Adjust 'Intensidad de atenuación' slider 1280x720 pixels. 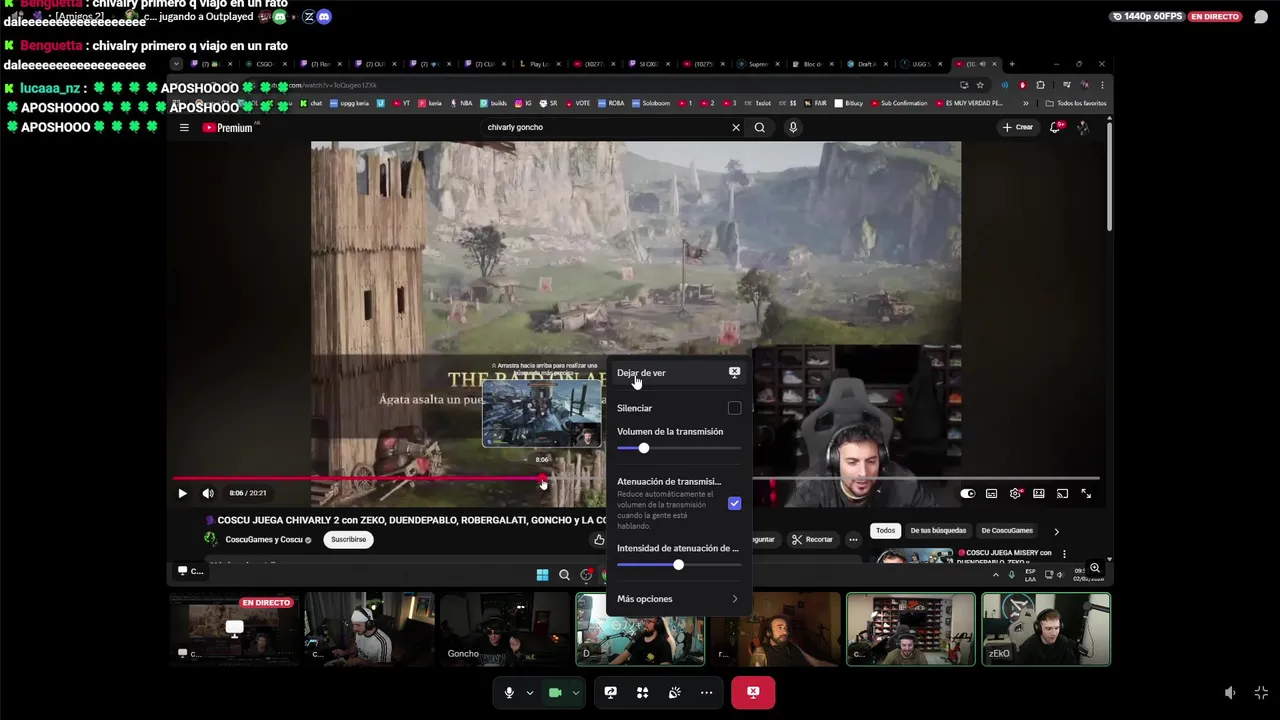[x=679, y=565]
